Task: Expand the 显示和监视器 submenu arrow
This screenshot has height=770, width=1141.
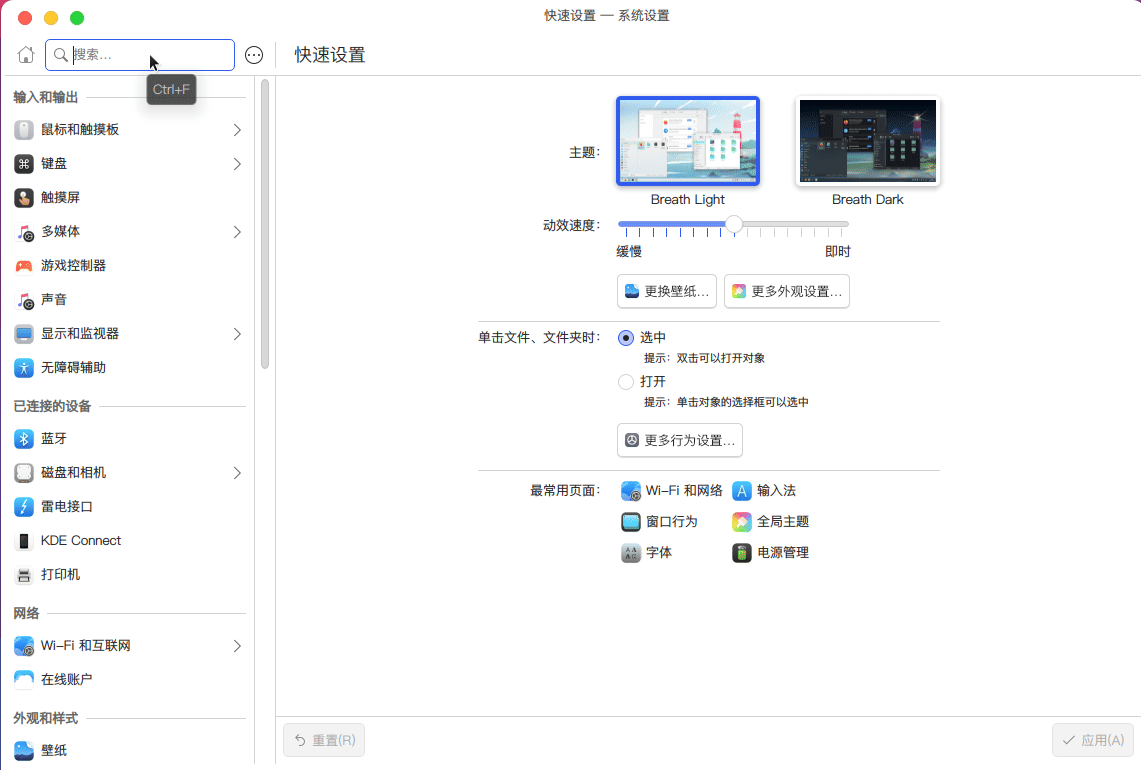Action: [x=237, y=334]
